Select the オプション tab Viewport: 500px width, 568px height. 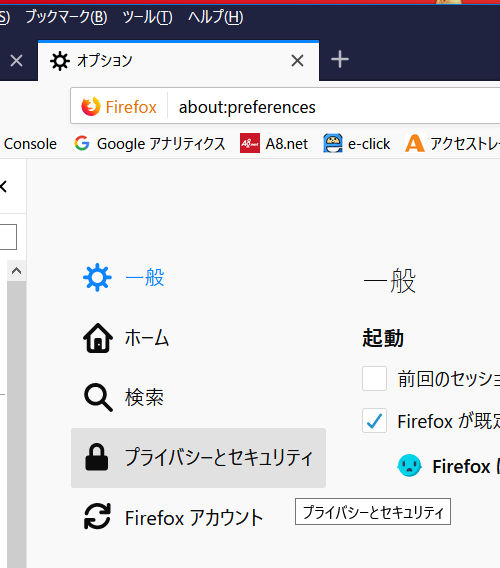pos(178,60)
